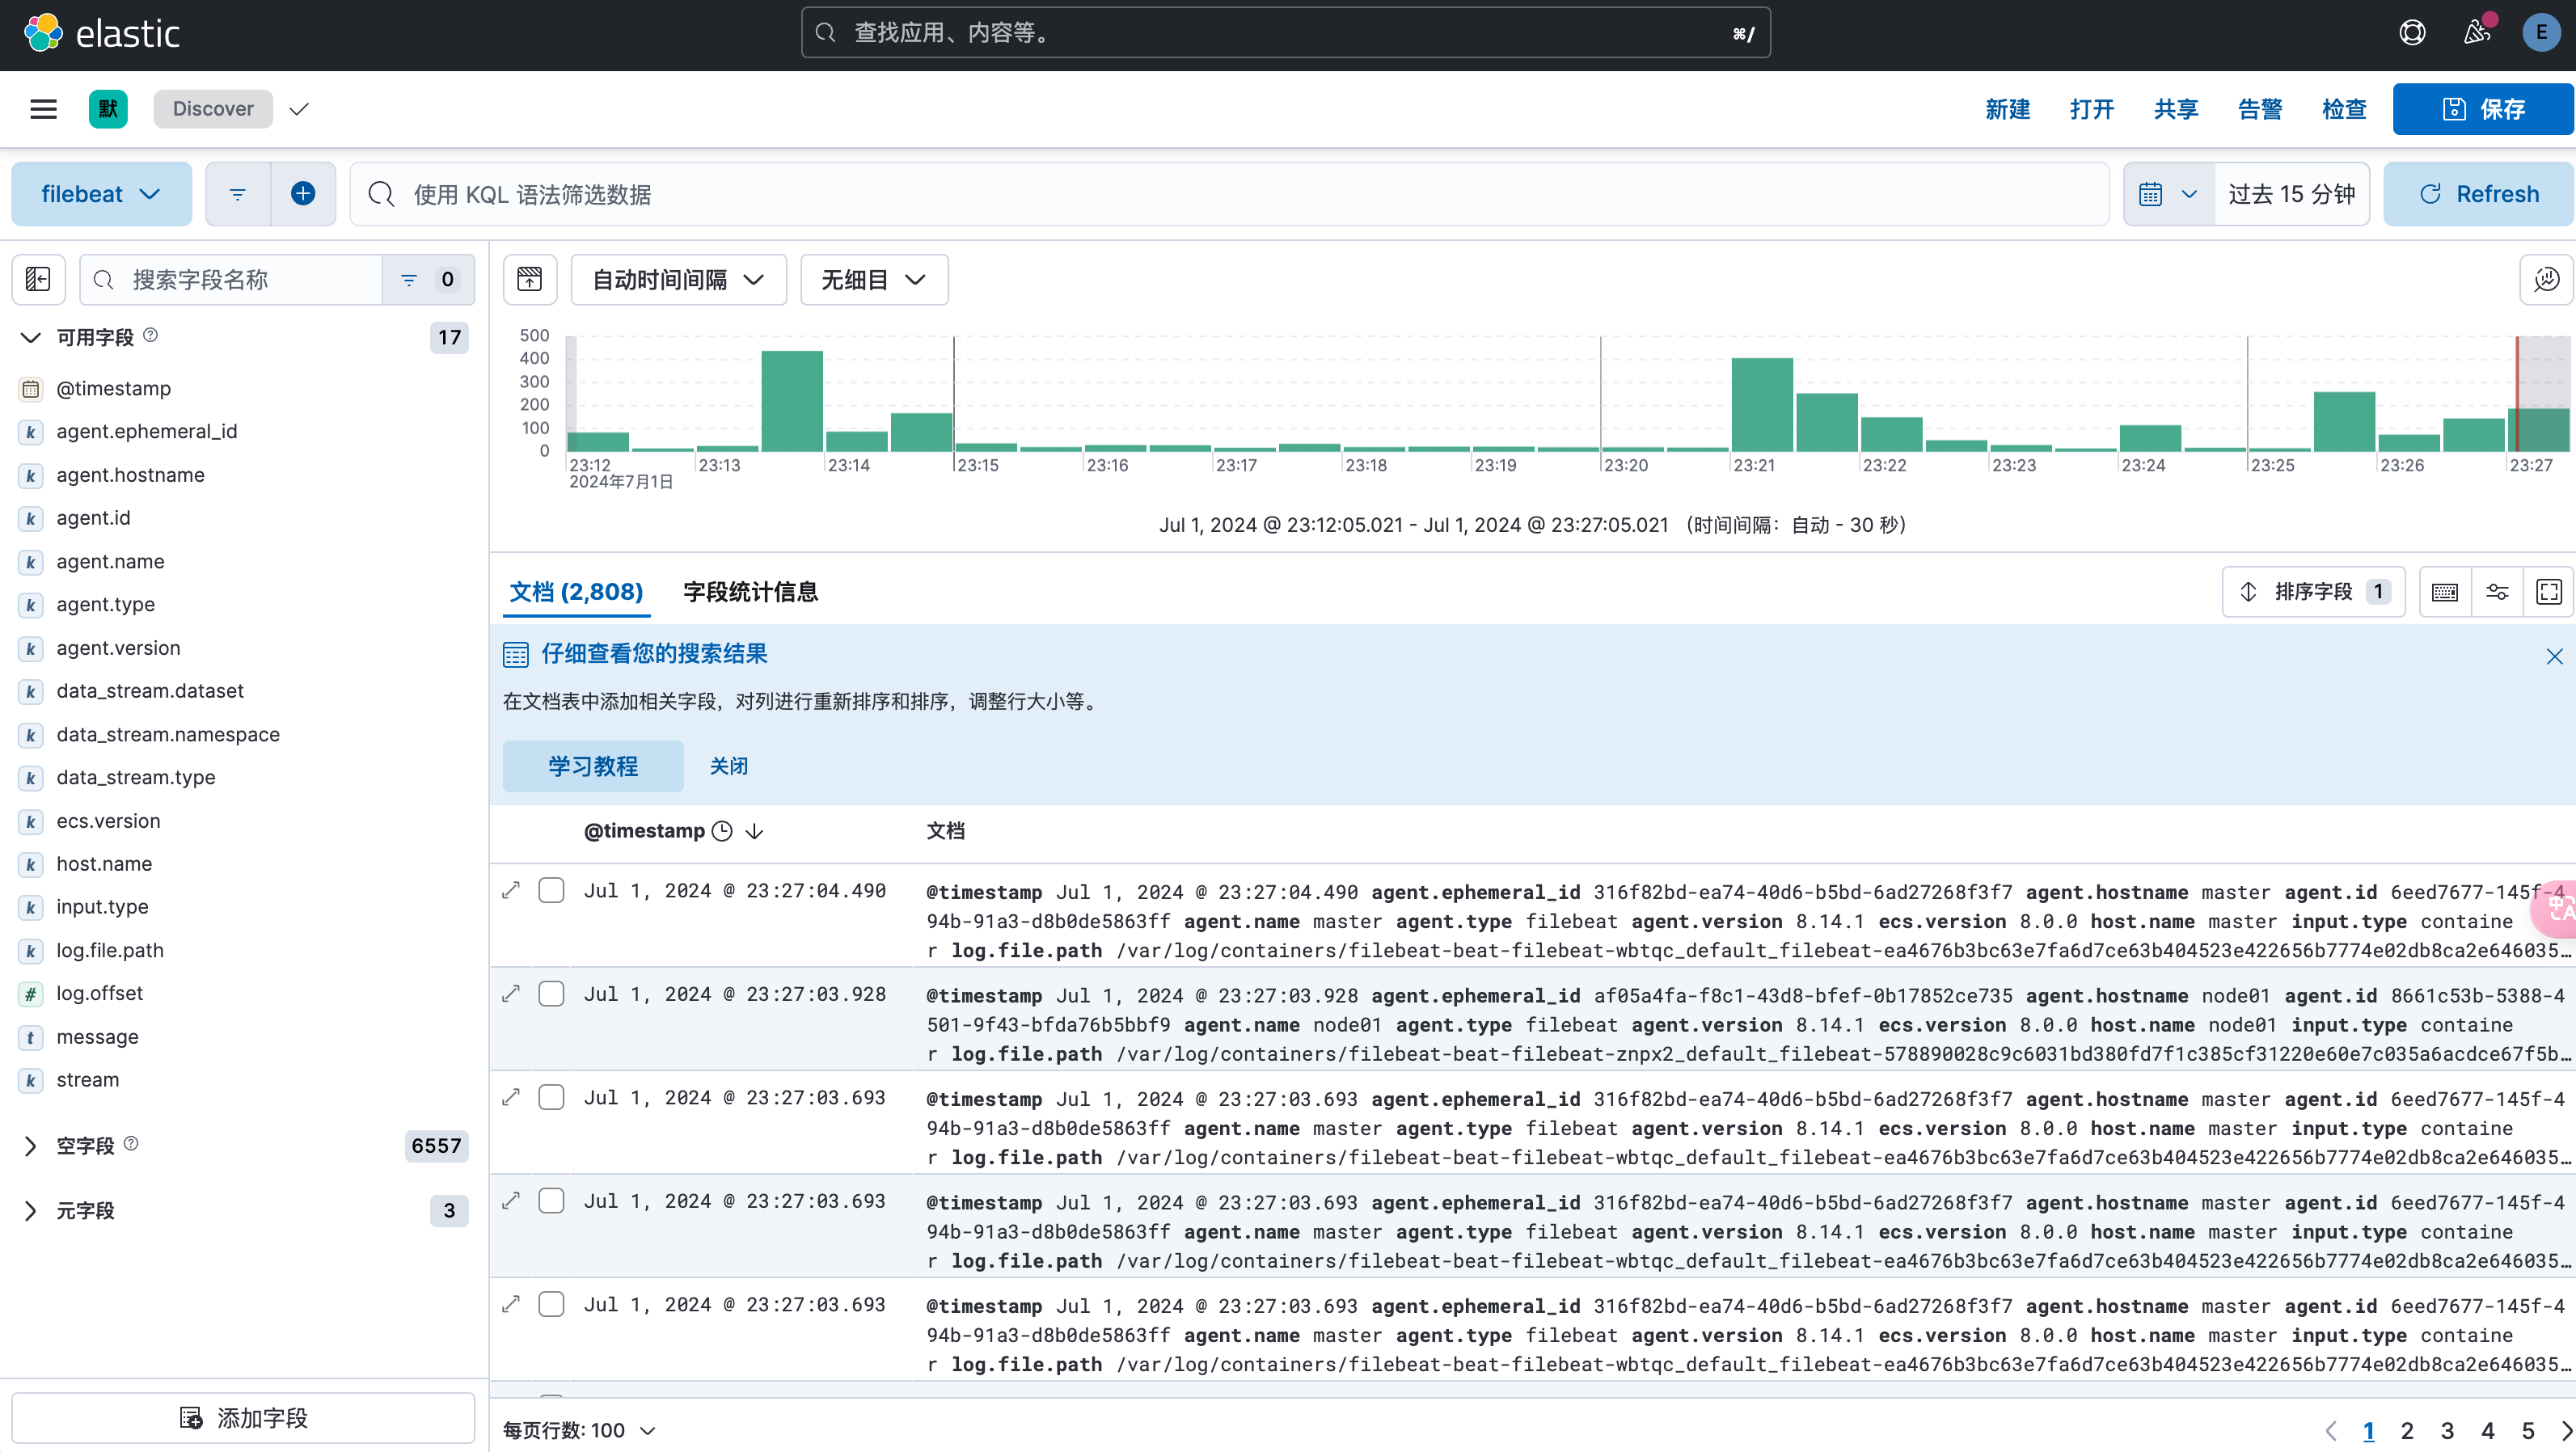Screen dimensions: 2576x1452
Task: Open display options settings icon
Action: (x=2497, y=592)
